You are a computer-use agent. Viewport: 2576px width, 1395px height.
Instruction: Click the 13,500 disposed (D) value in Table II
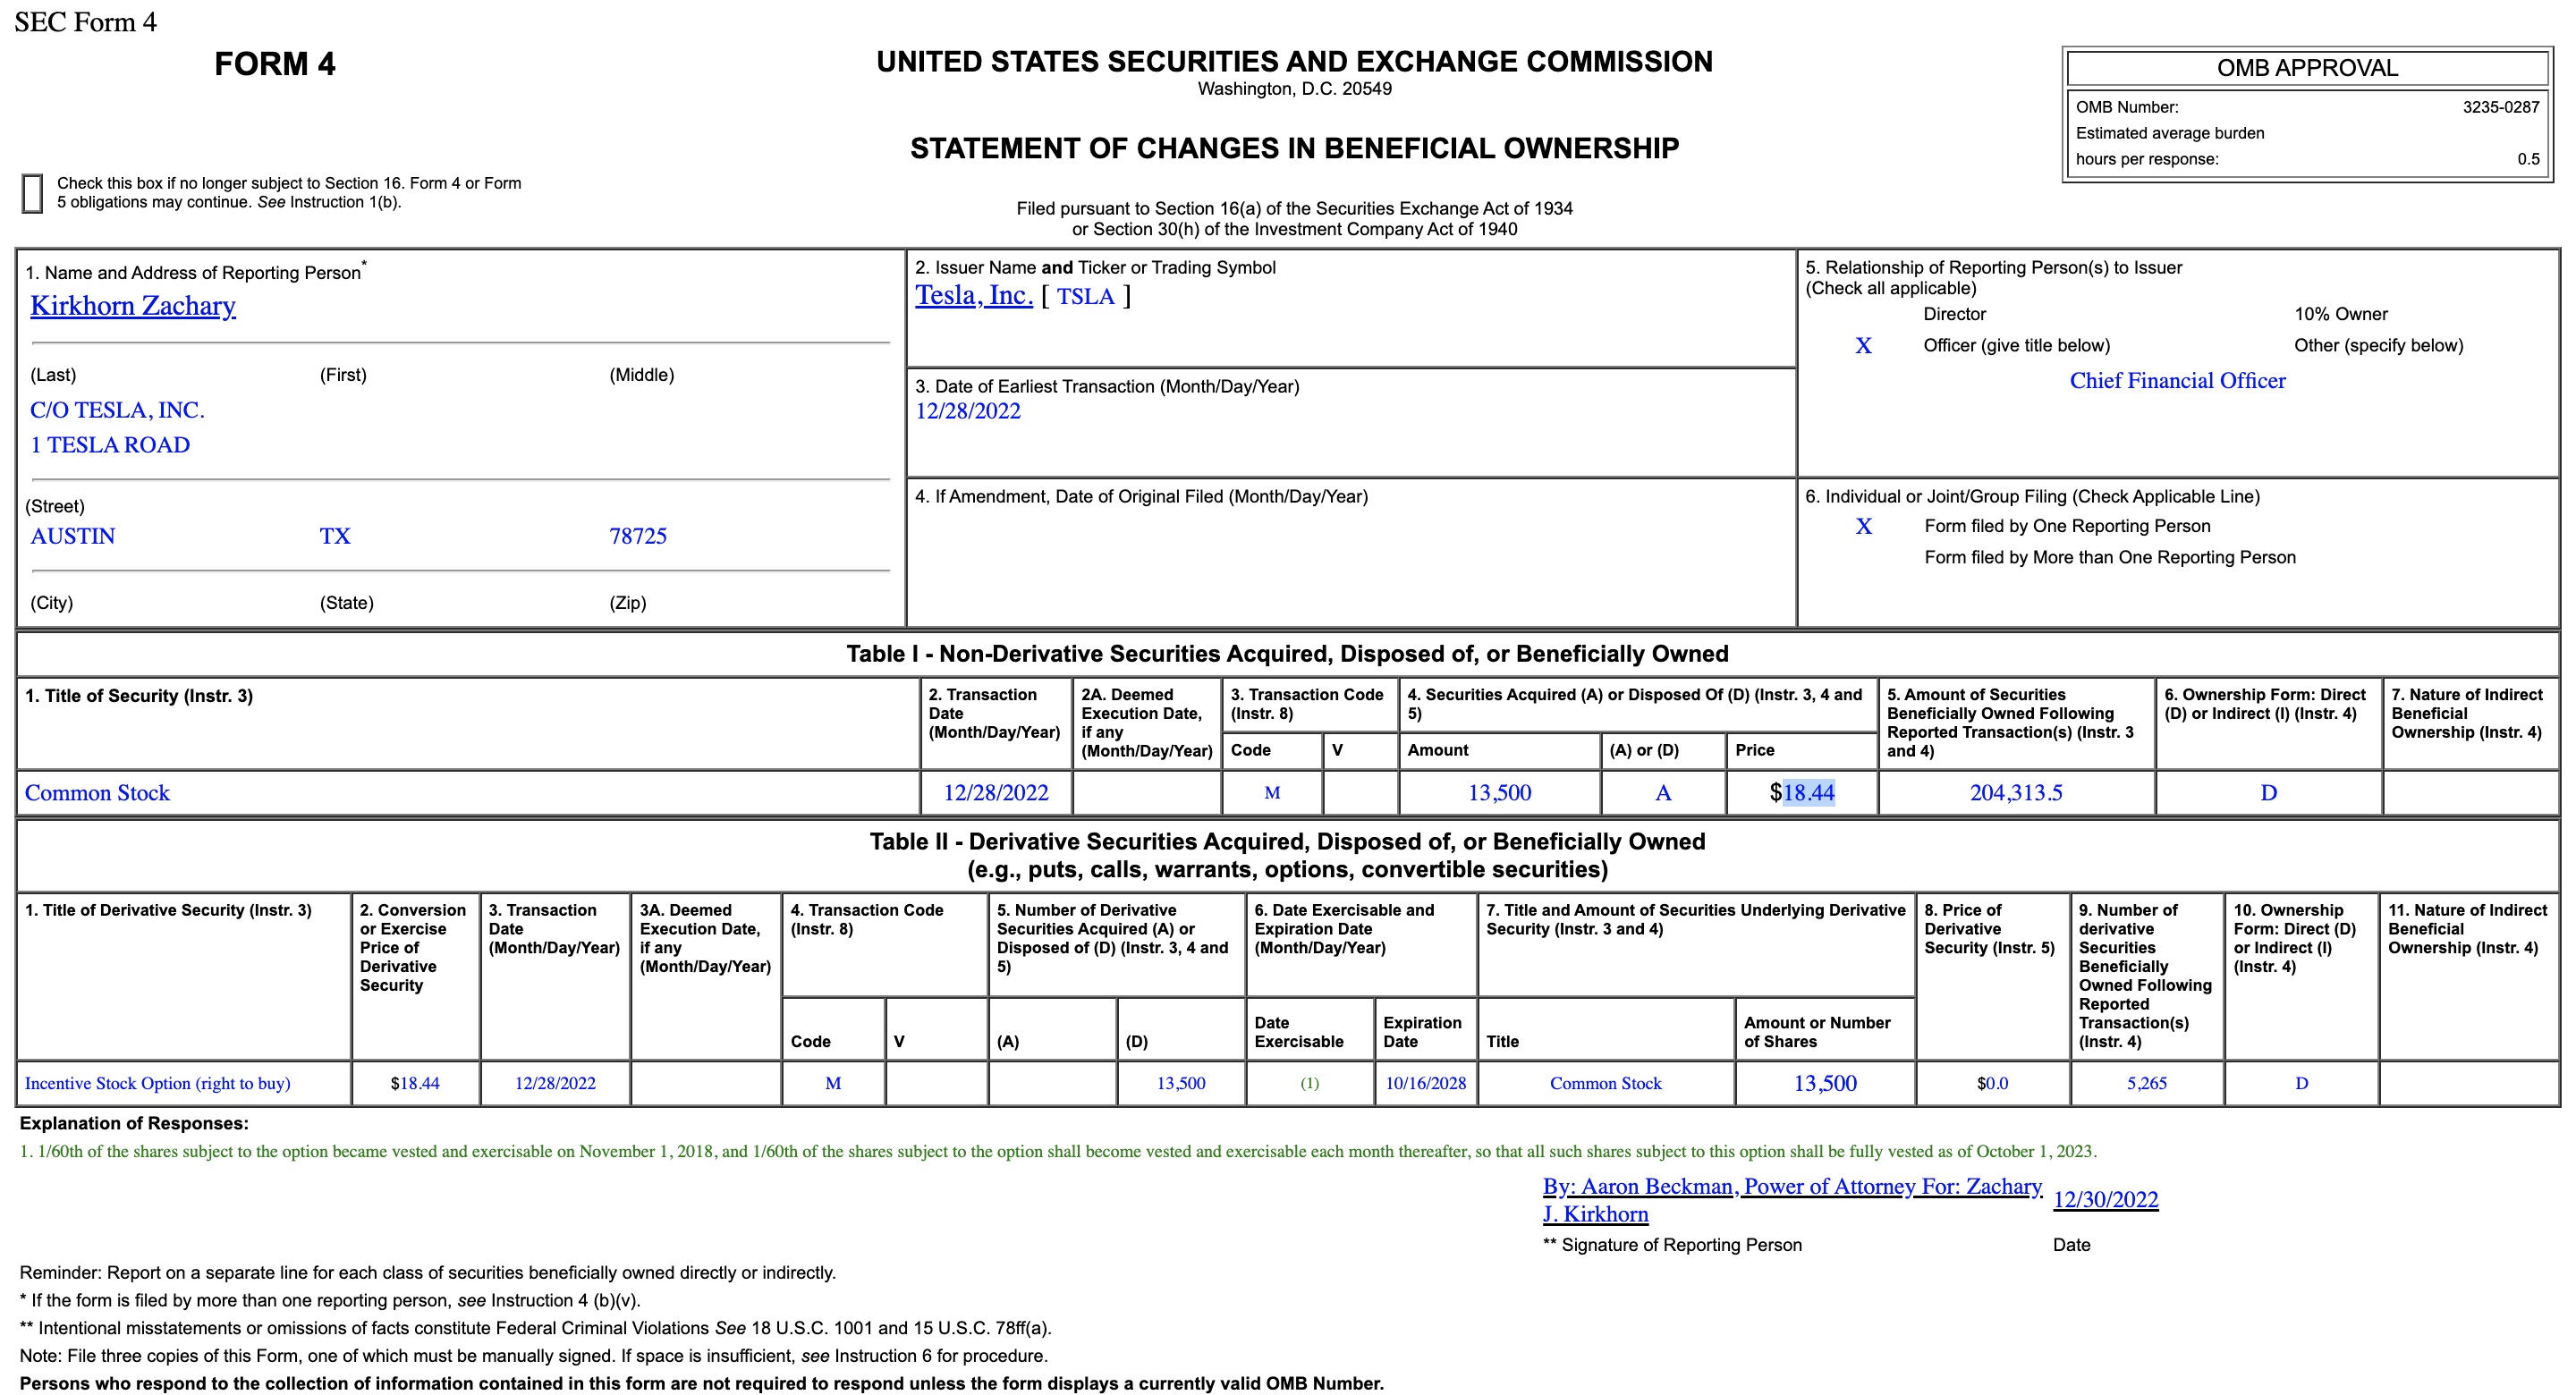click(x=1181, y=1084)
